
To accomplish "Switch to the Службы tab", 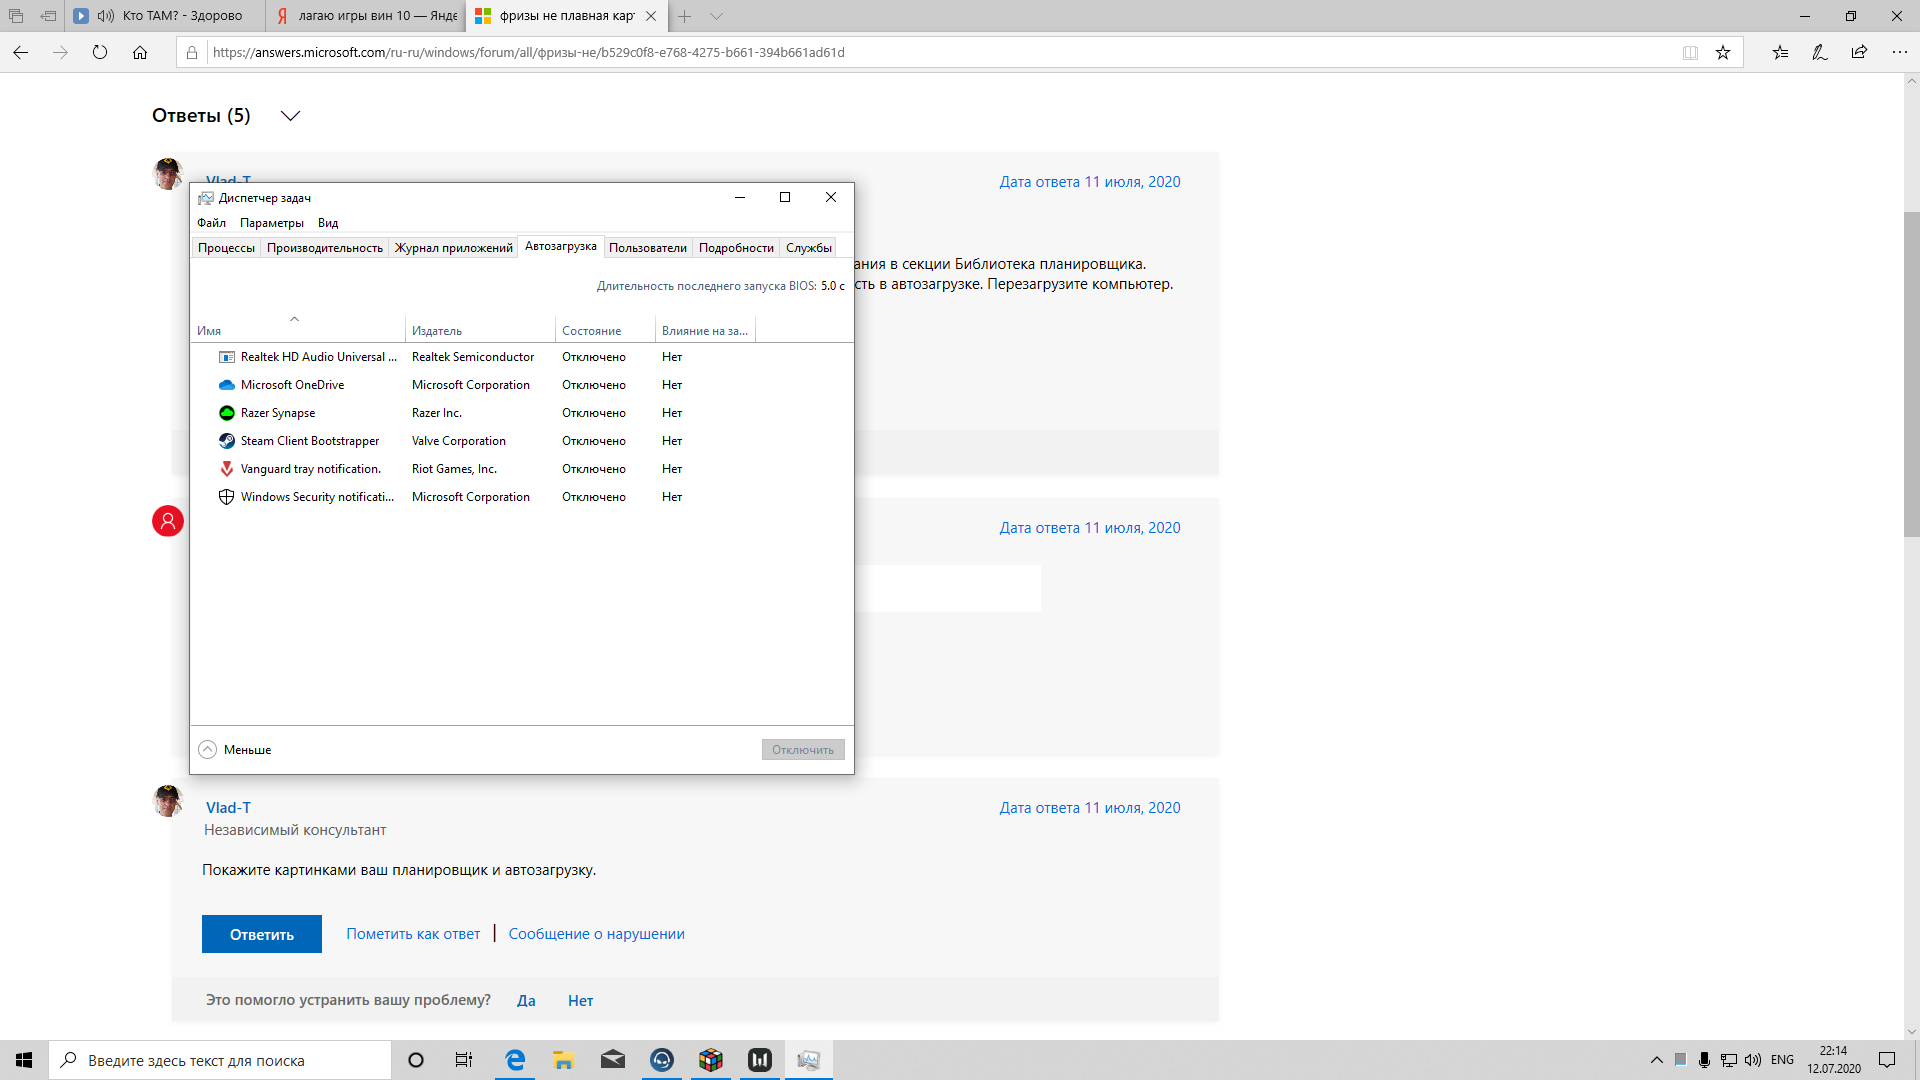I will coord(809,248).
